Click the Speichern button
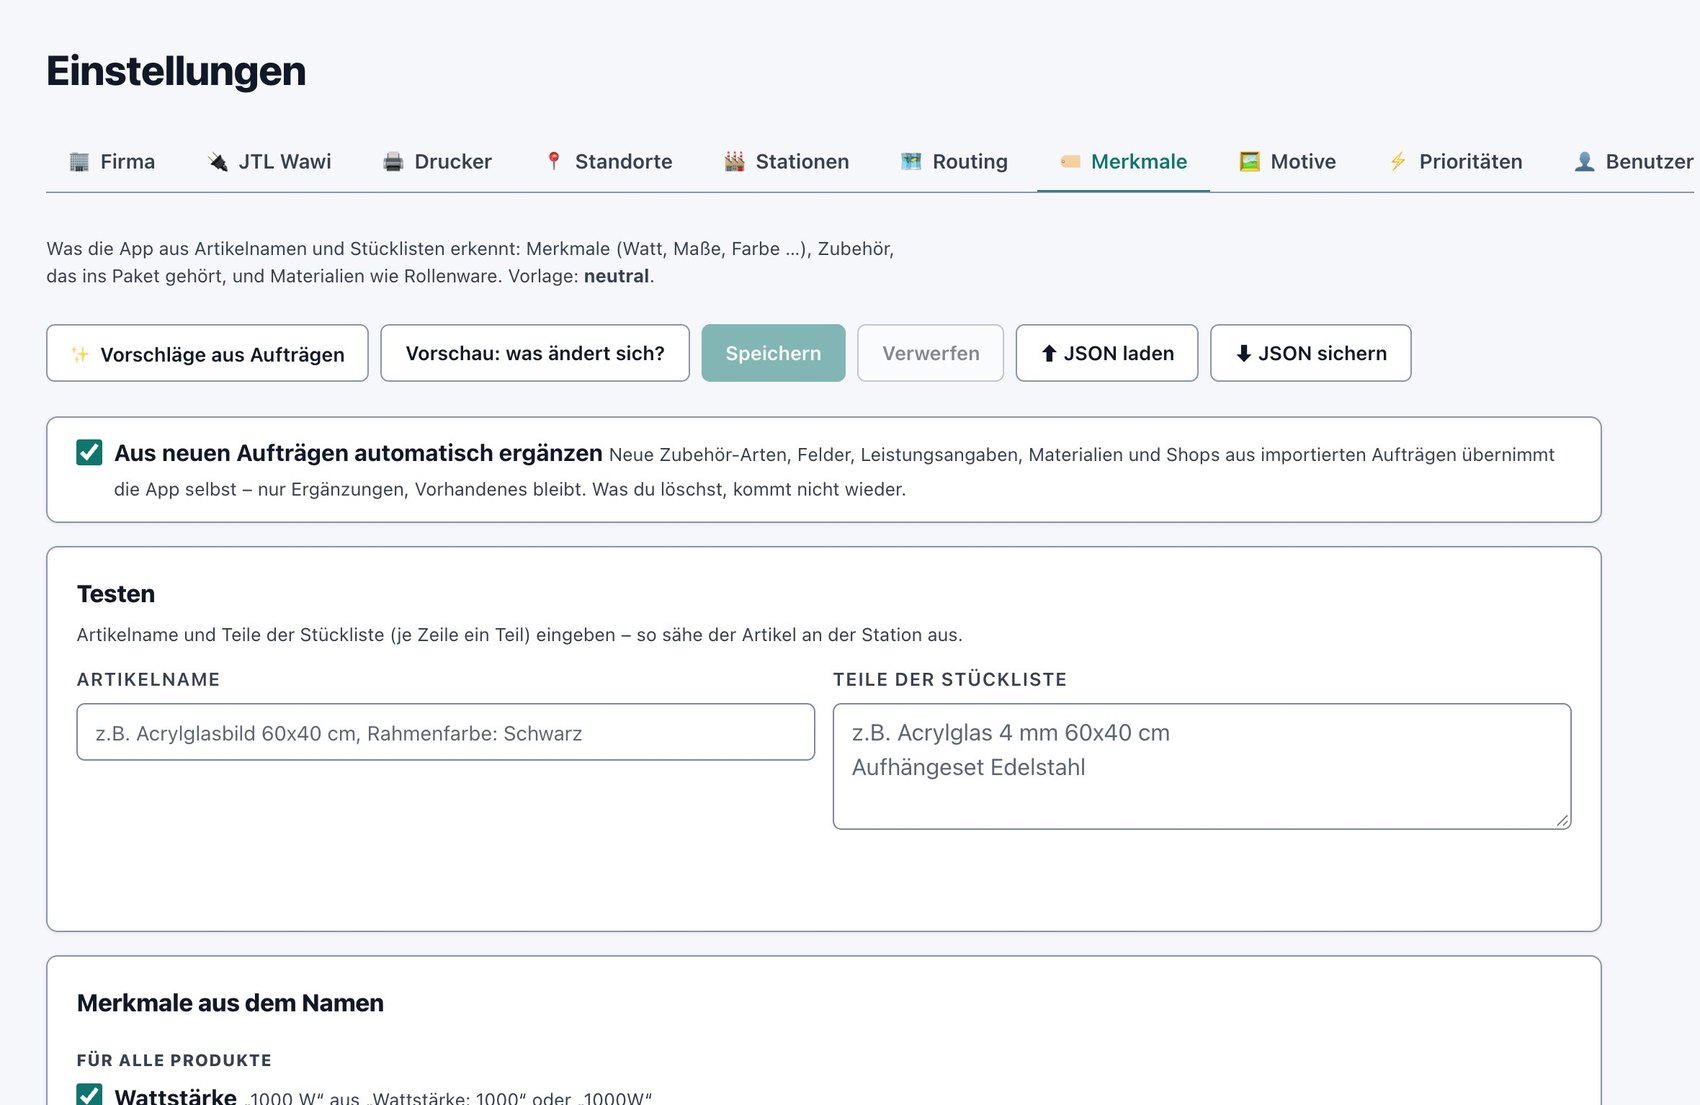This screenshot has height=1105, width=1700. [773, 353]
